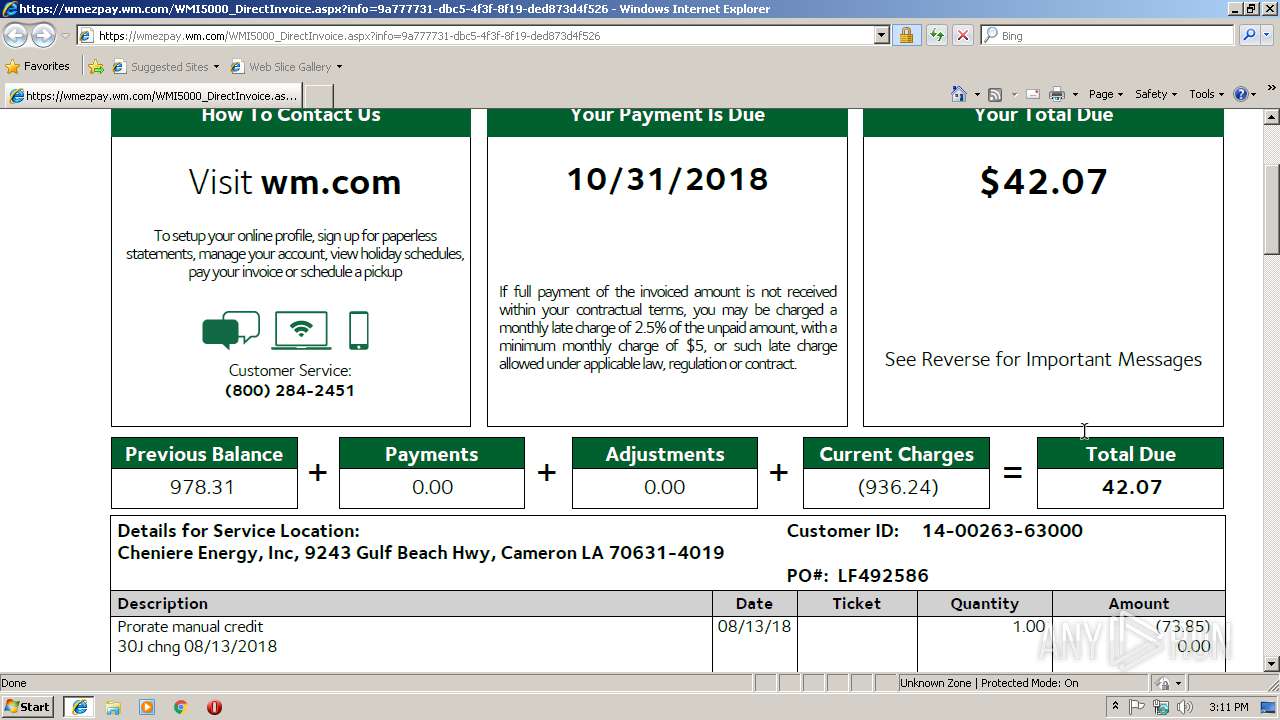1280x720 pixels.
Task: Click the Bing search magnifier button
Action: click(1248, 36)
